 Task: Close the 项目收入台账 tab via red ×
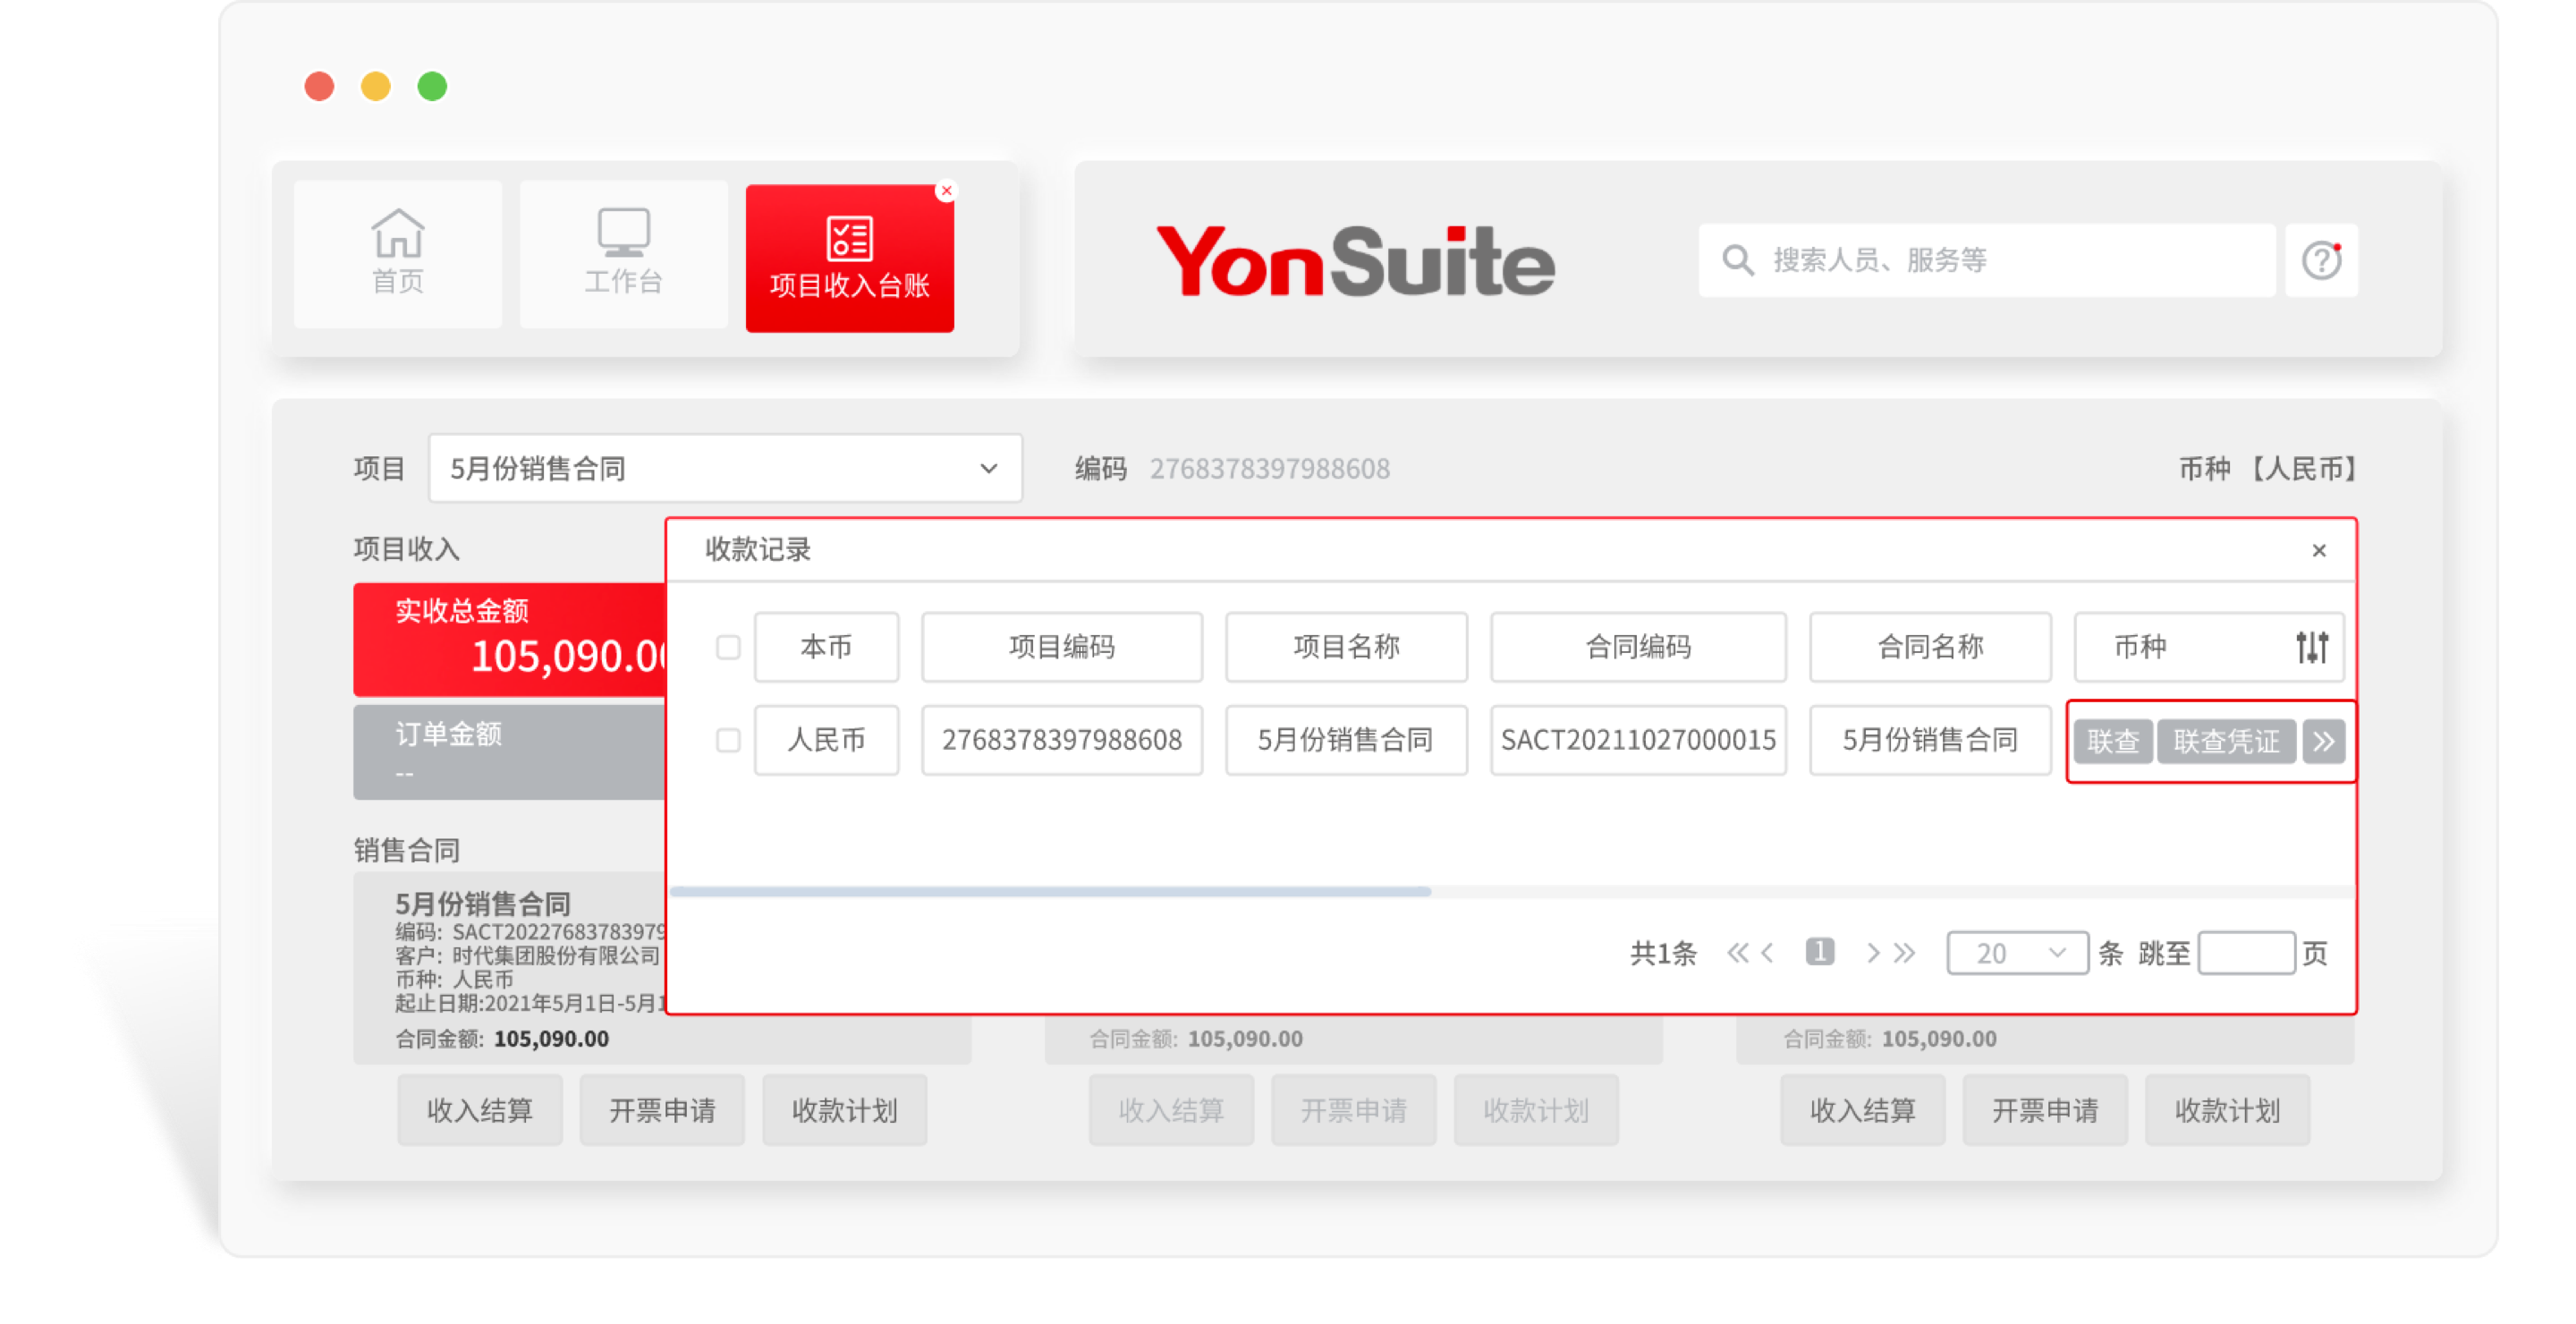pos(946,190)
